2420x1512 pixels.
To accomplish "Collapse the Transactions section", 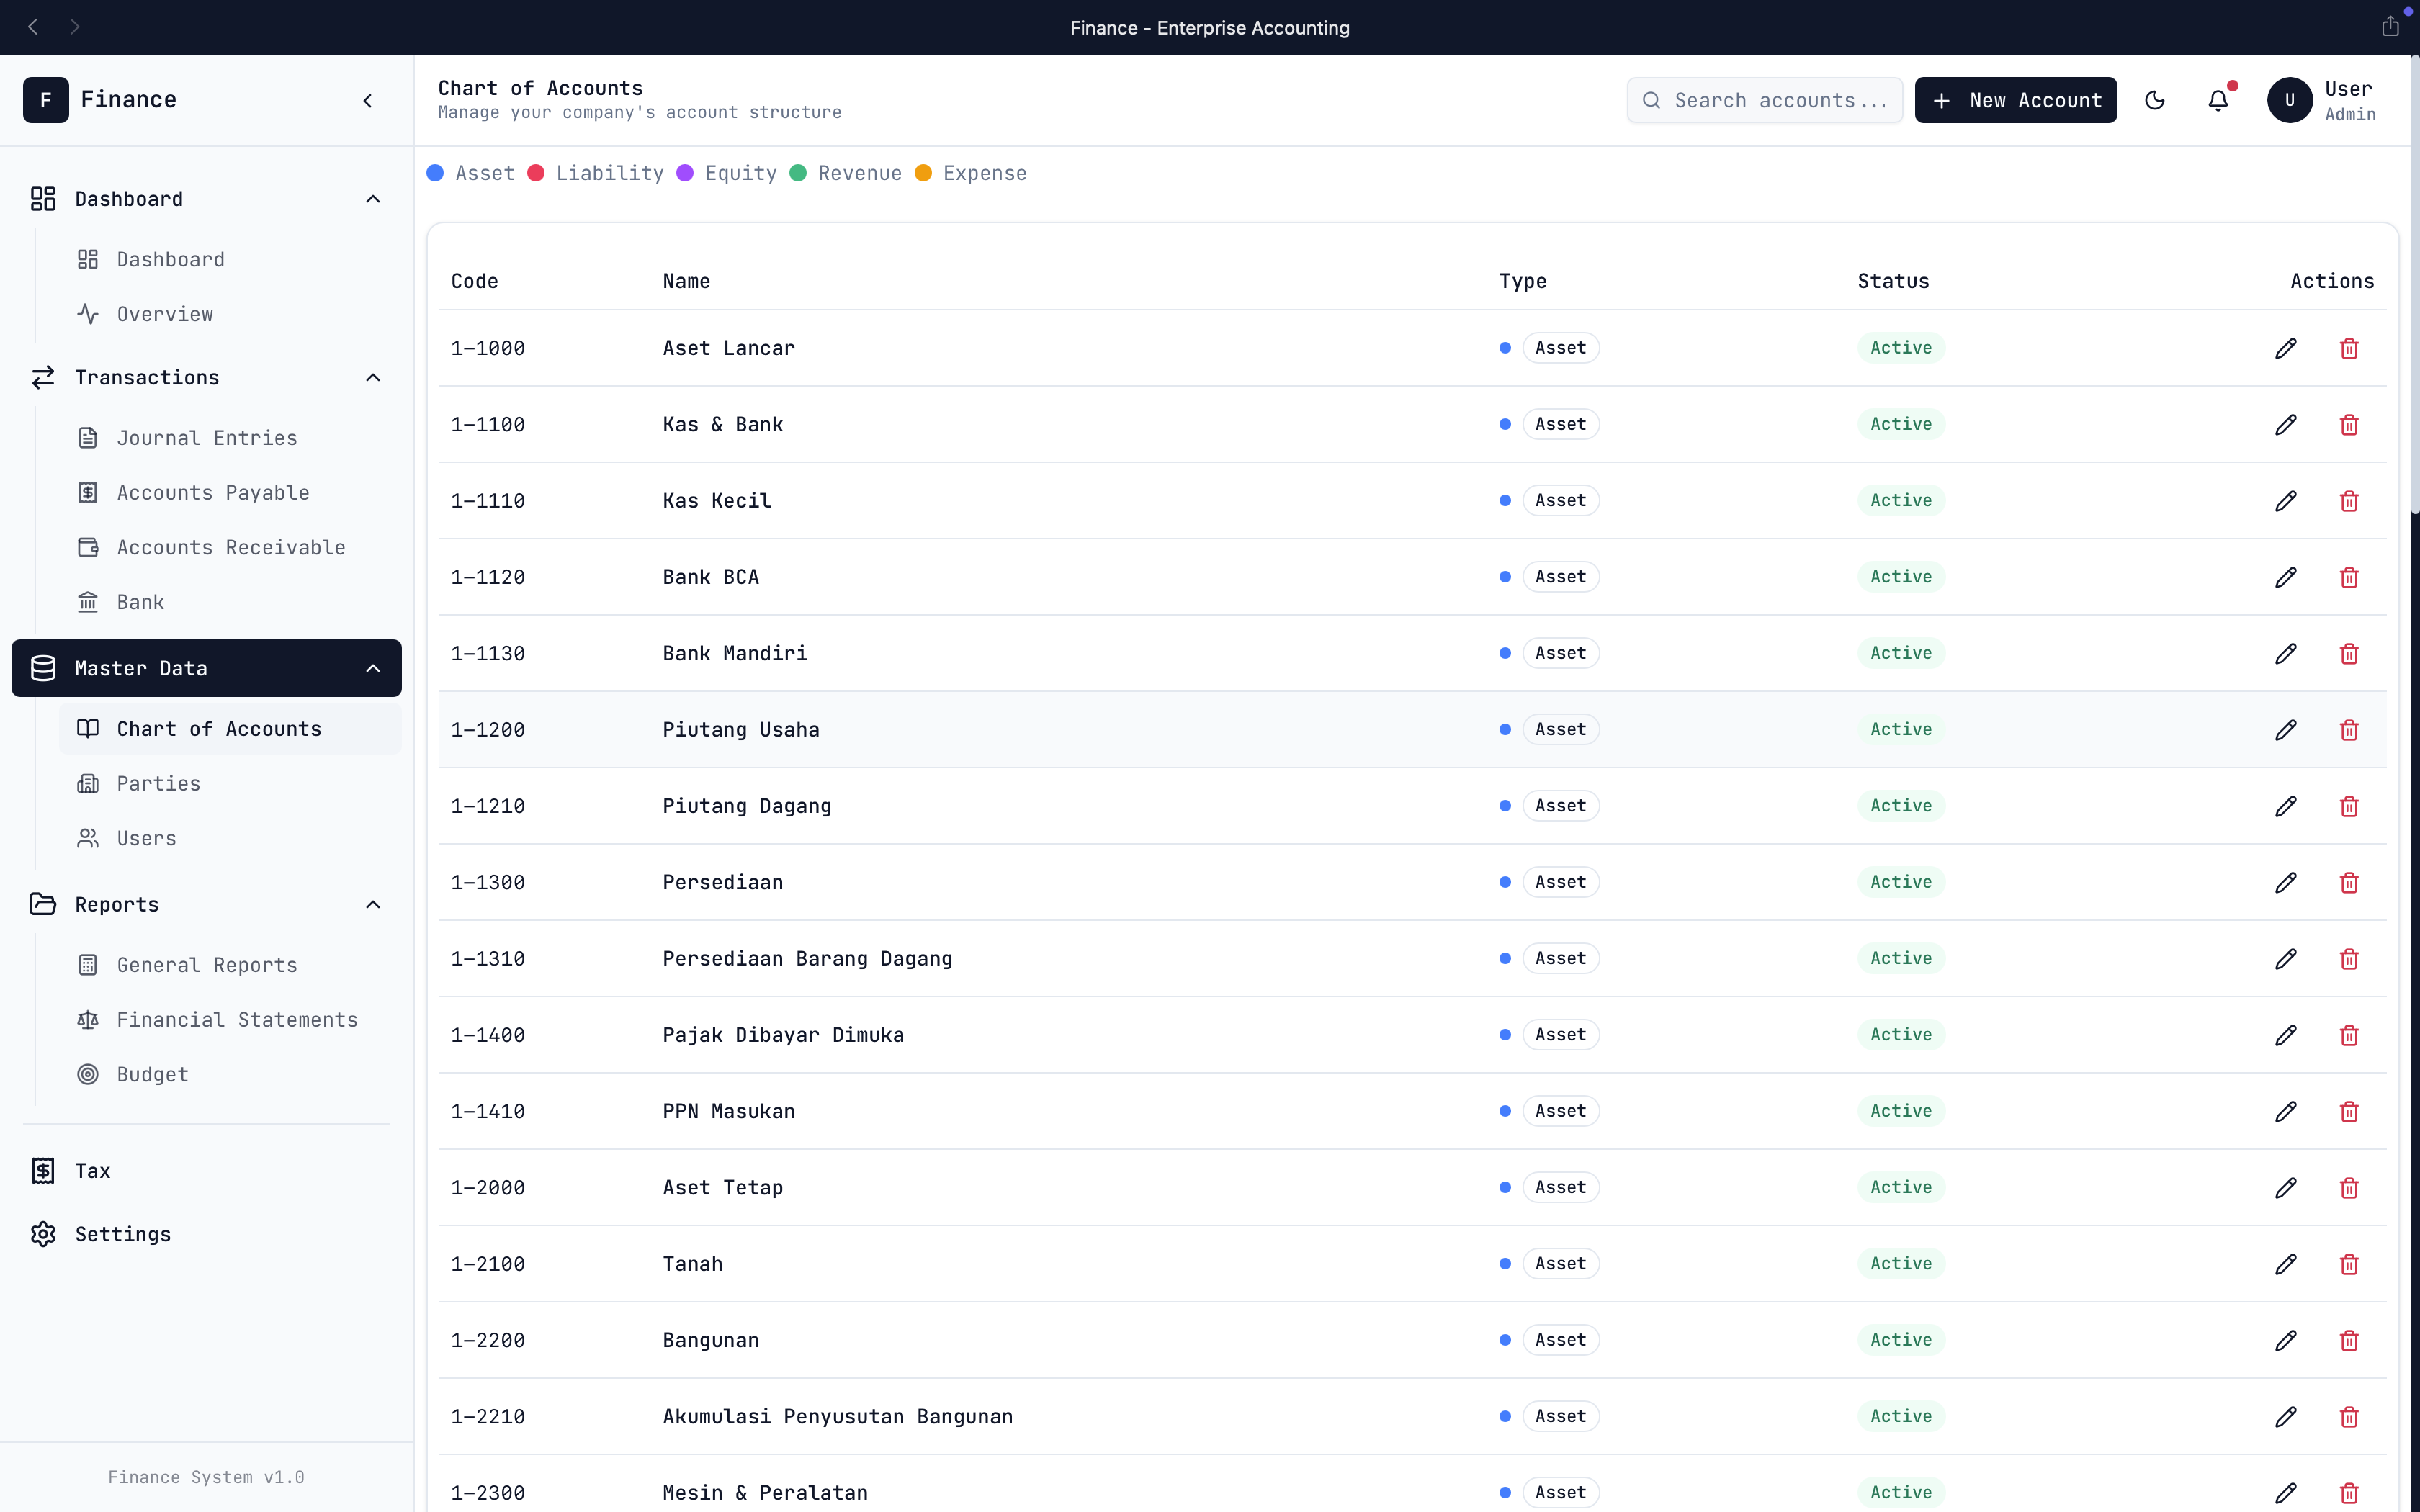I will tap(373, 377).
